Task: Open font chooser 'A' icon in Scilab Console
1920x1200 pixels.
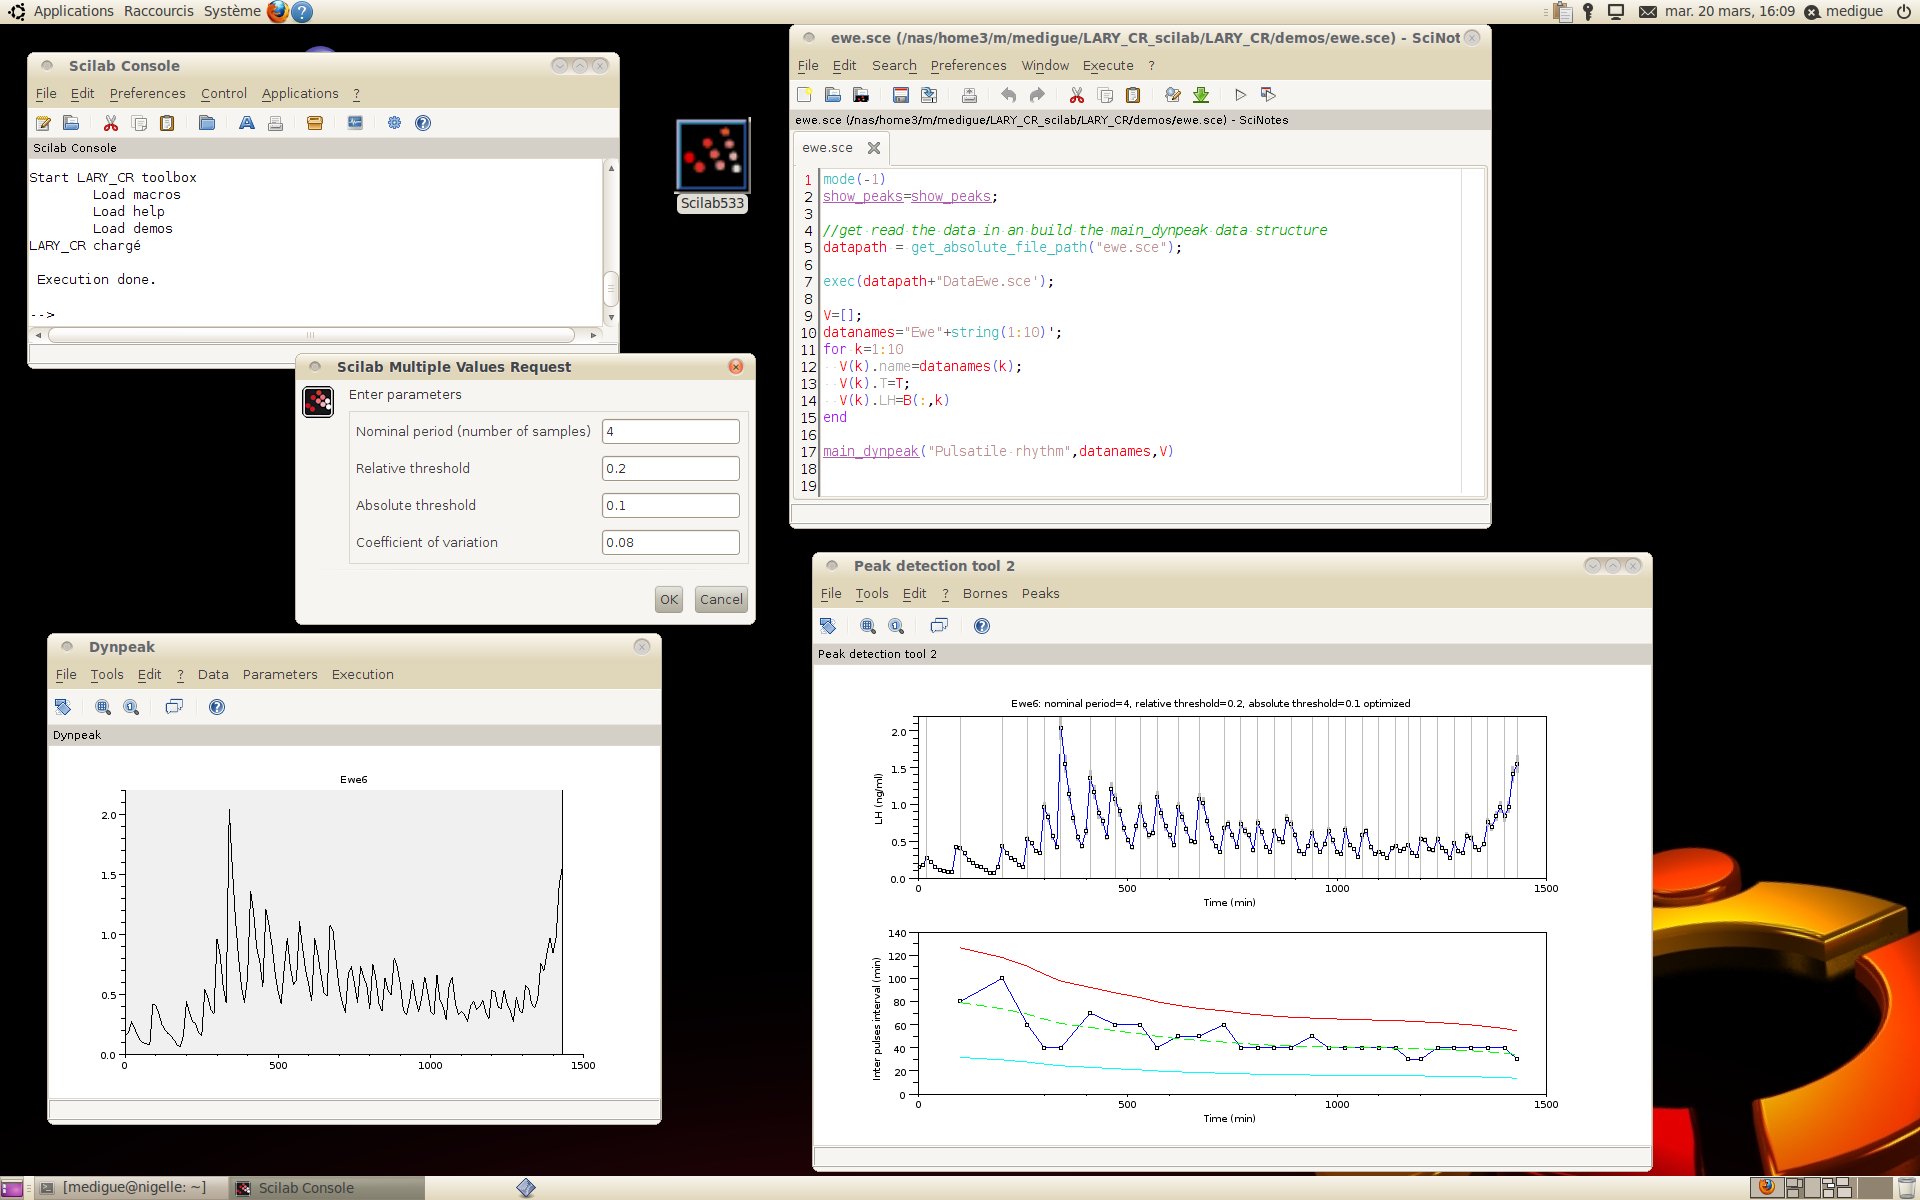Action: click(x=246, y=123)
